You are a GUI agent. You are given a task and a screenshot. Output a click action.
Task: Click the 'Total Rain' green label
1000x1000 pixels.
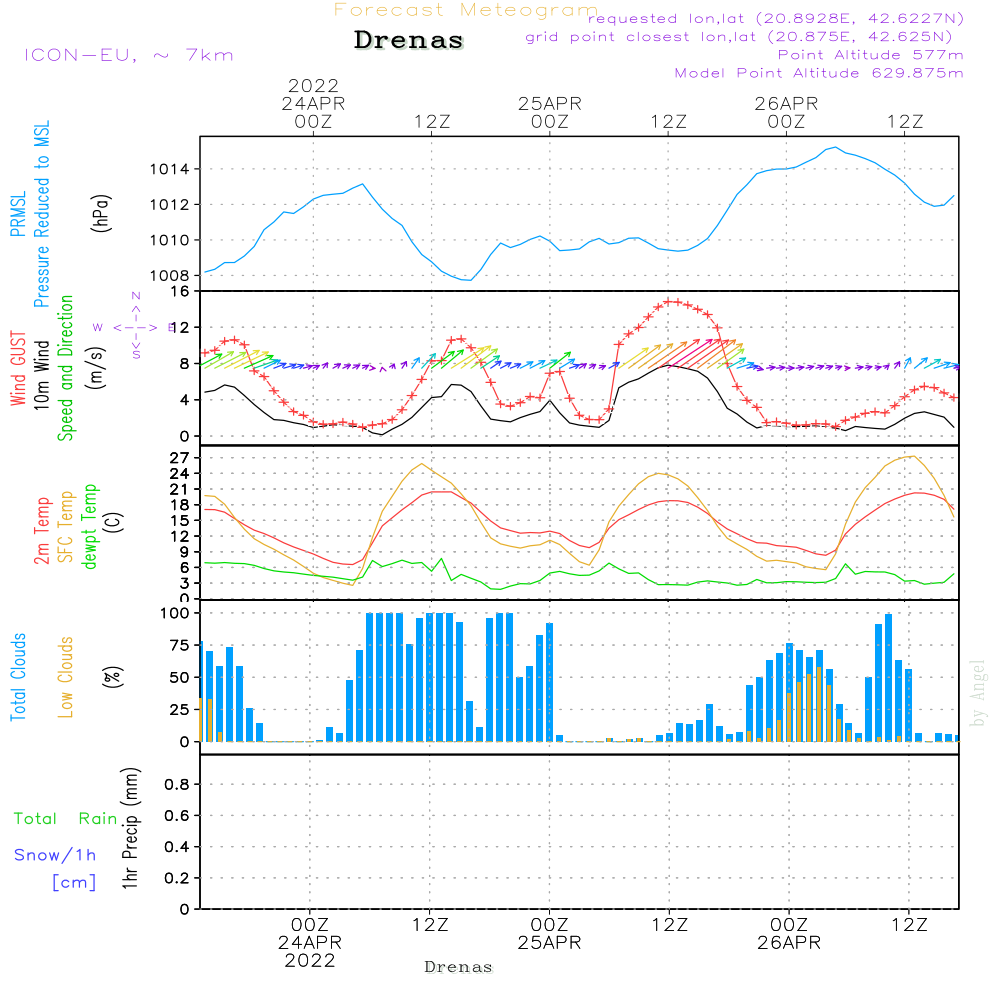[x=66, y=818]
